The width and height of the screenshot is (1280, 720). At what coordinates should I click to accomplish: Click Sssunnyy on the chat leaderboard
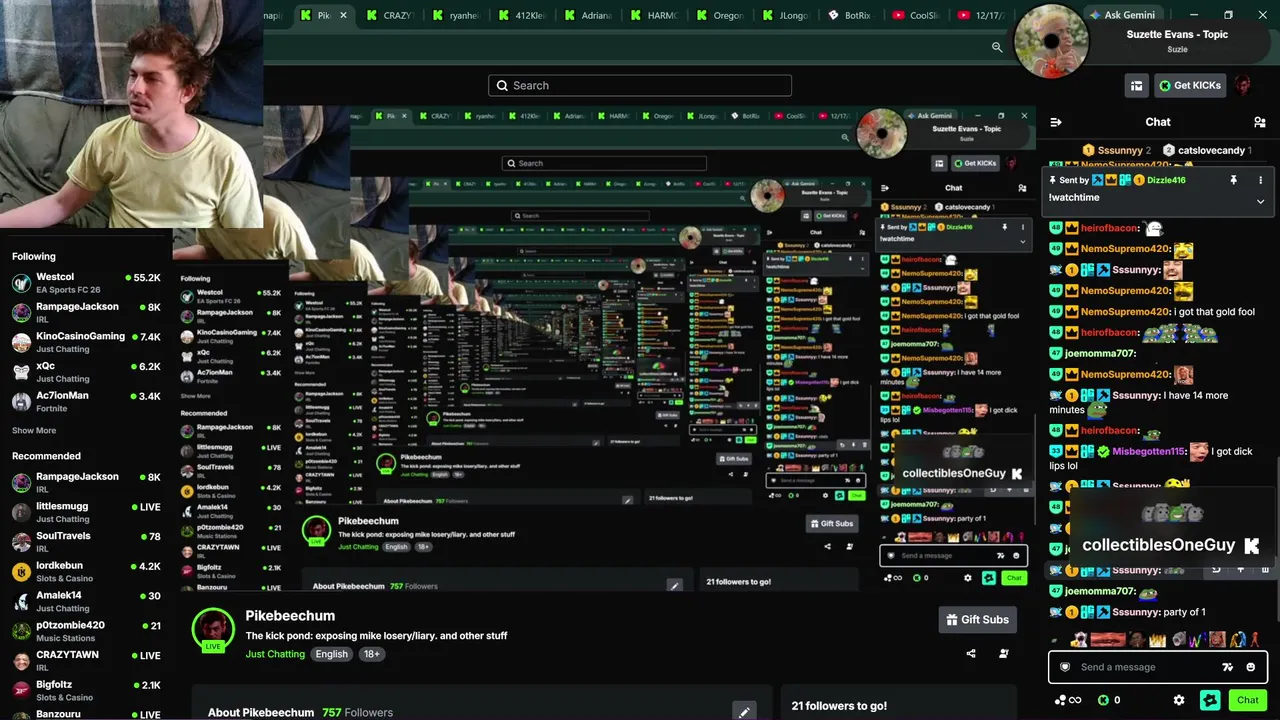1120,150
